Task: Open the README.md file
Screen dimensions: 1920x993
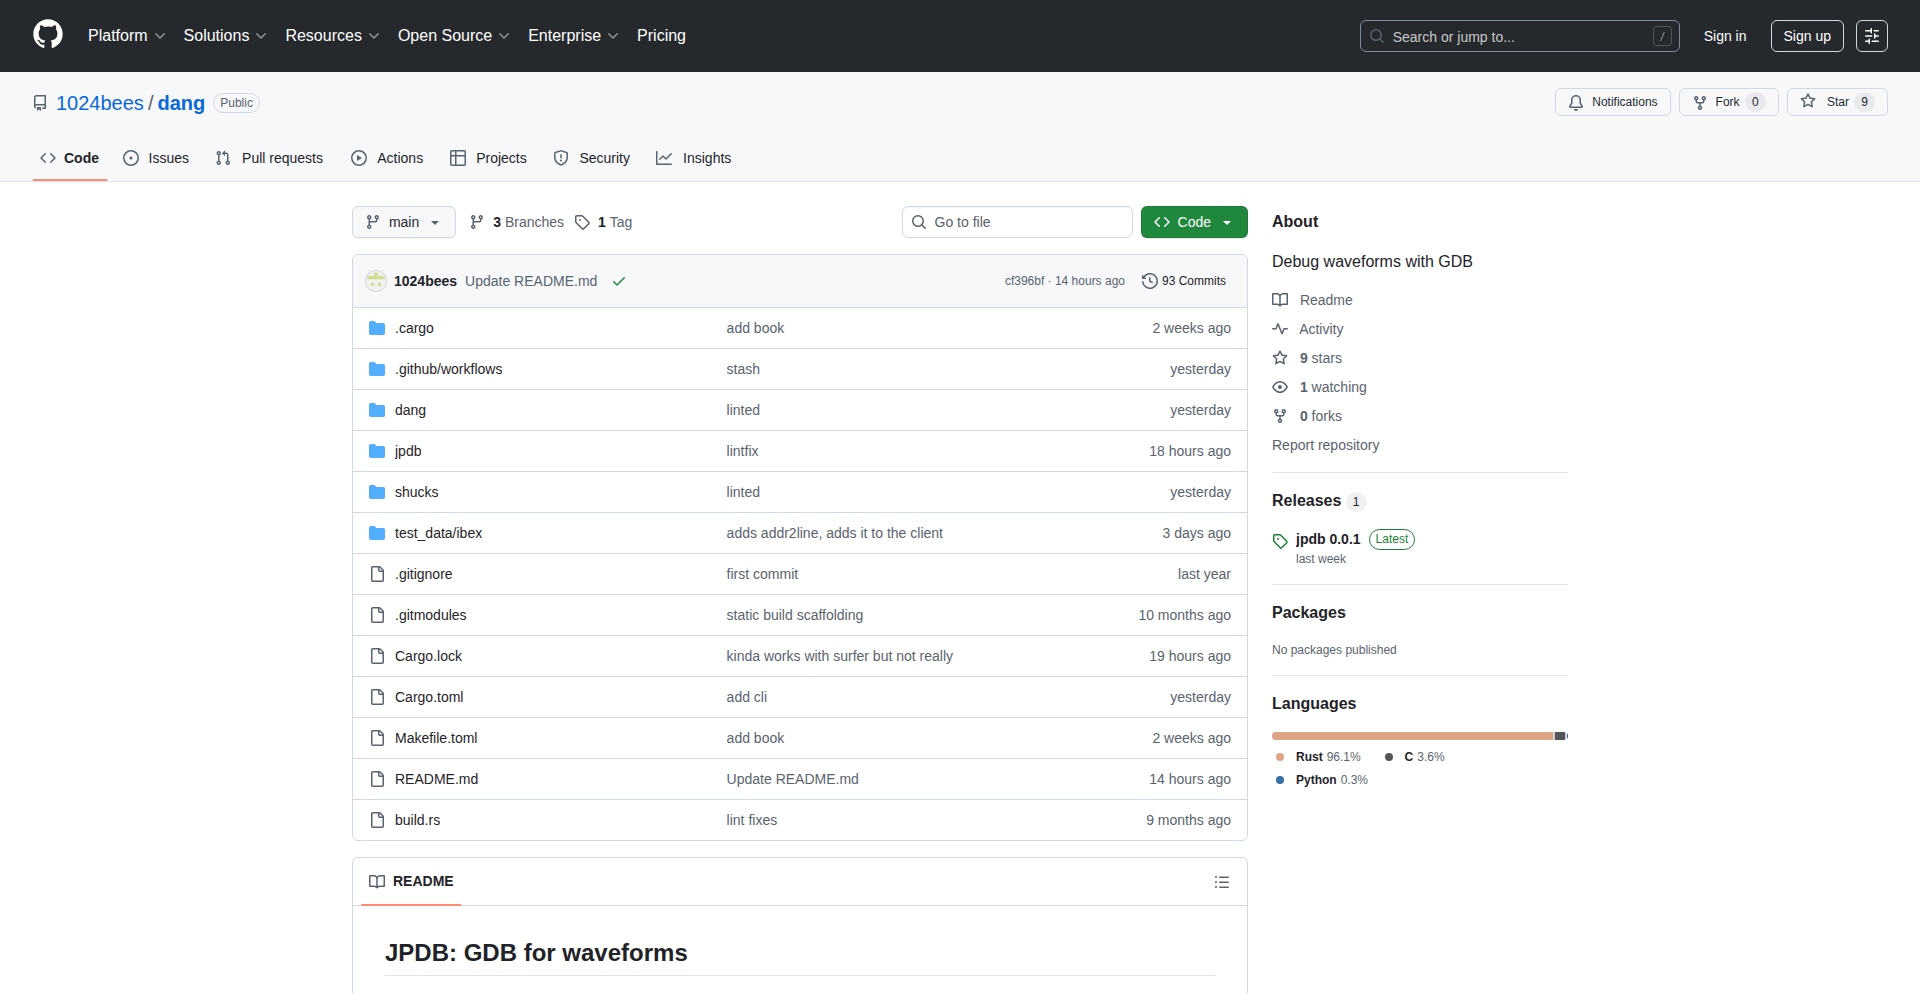Action: (x=436, y=779)
